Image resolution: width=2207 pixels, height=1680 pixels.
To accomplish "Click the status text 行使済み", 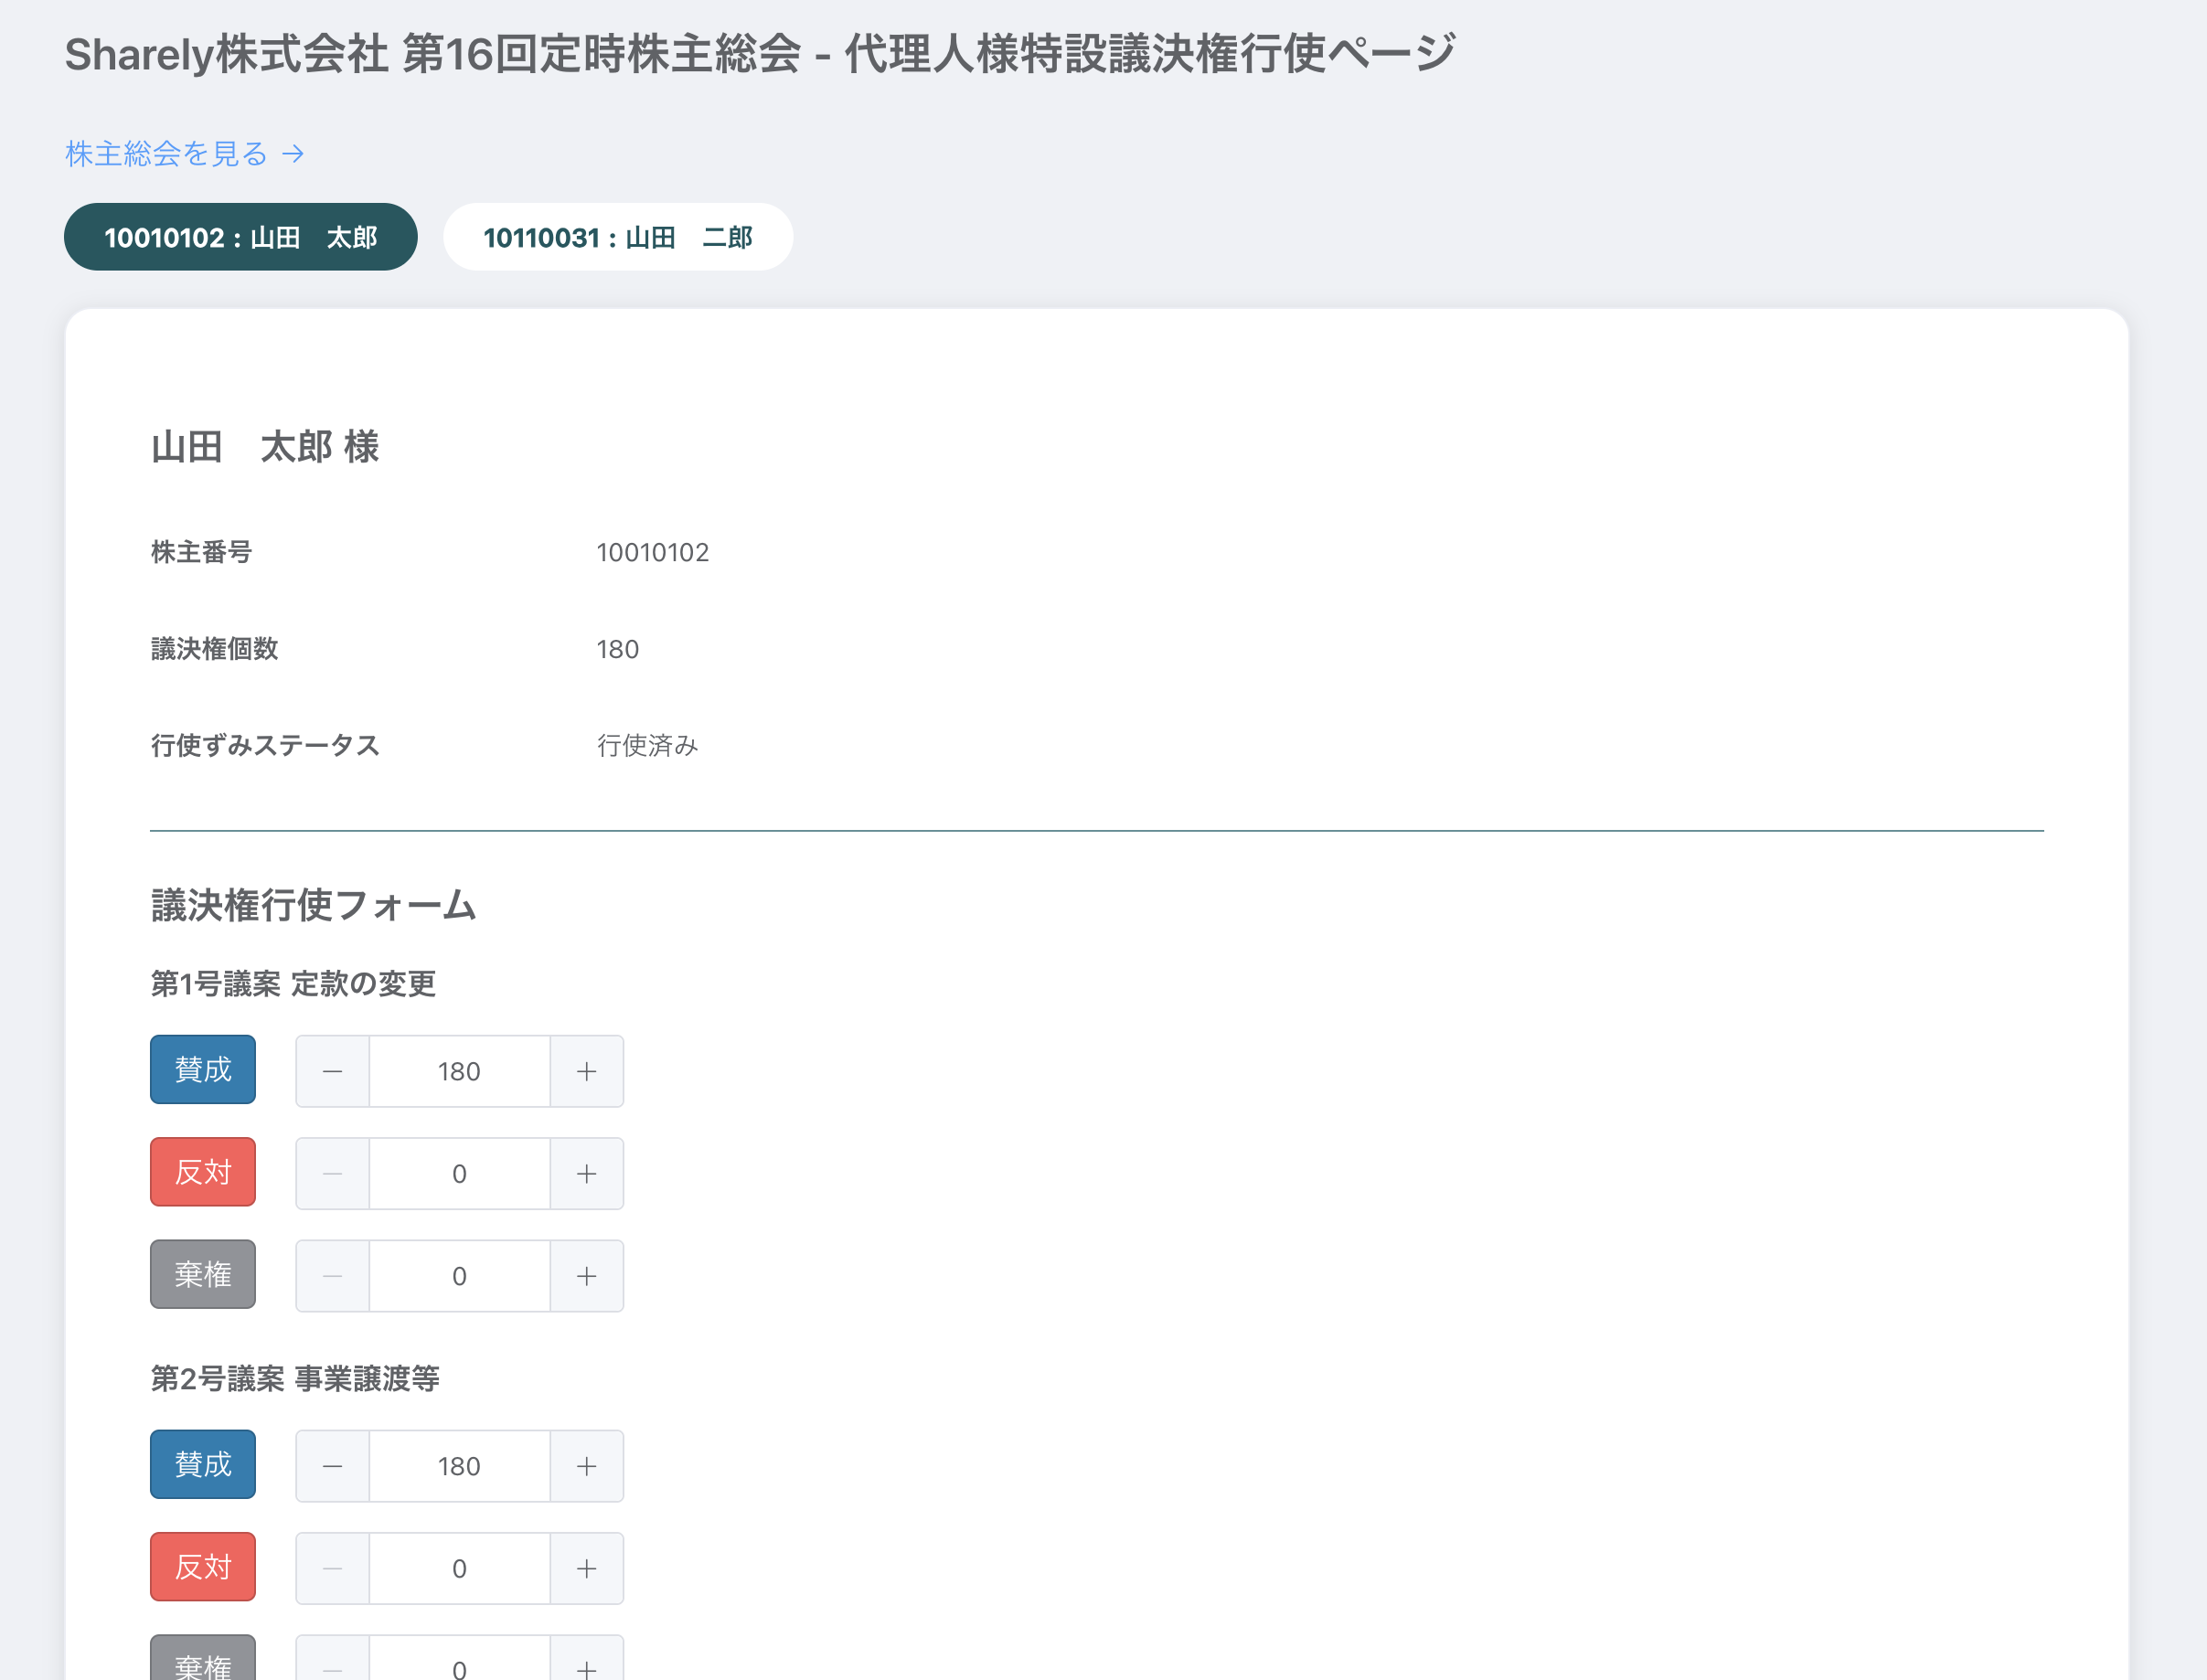I will [x=648, y=745].
